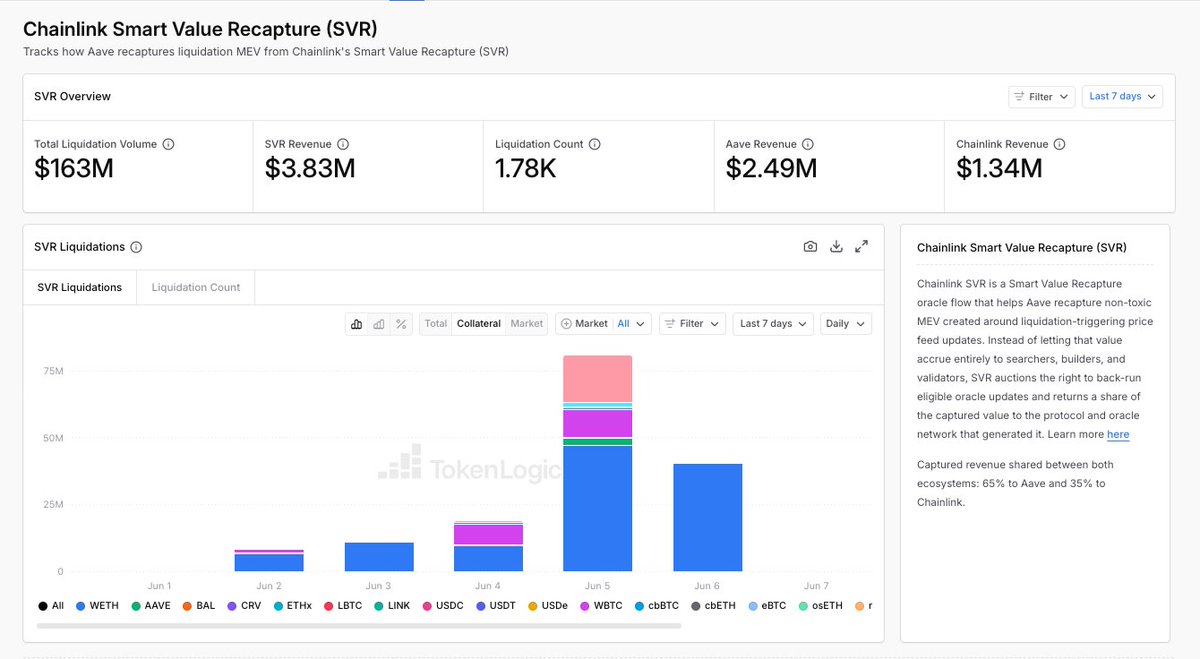Toggle AAVE series in legend
Image resolution: width=1200 pixels, height=659 pixels.
pos(151,606)
